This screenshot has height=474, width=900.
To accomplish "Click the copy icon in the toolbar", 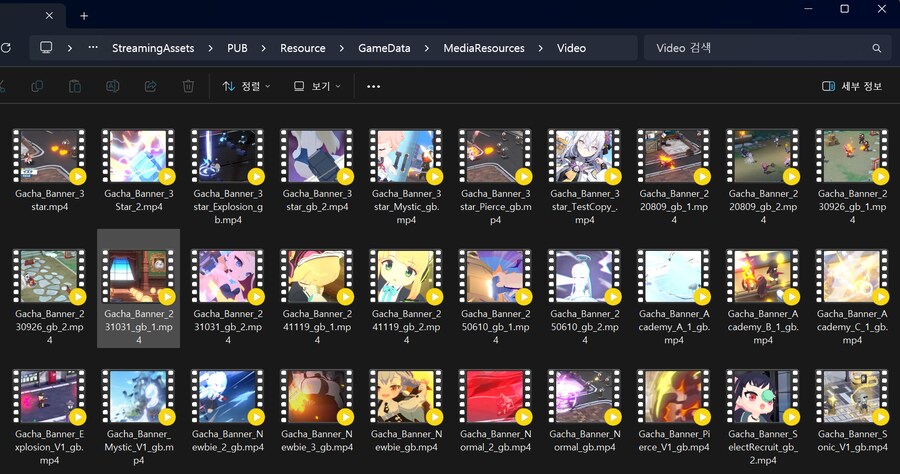I will coord(37,86).
